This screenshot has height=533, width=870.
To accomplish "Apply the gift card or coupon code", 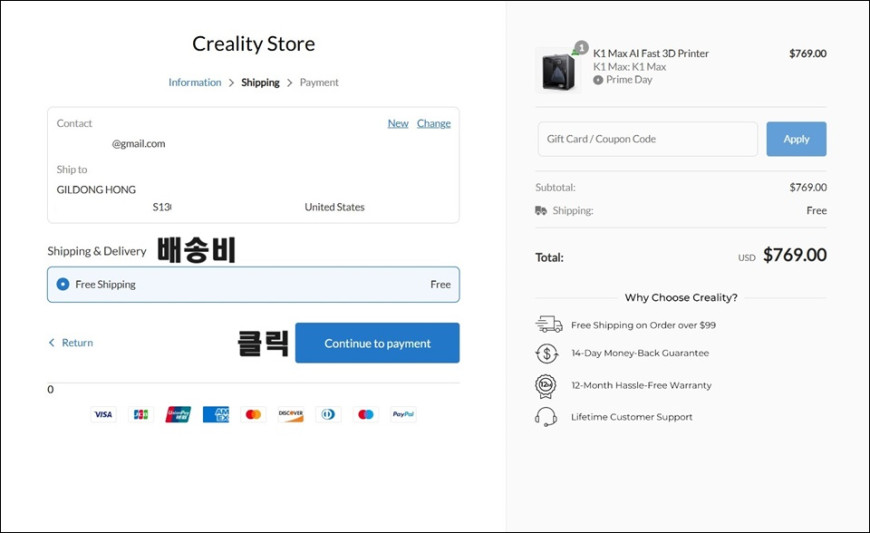I will coord(796,139).
